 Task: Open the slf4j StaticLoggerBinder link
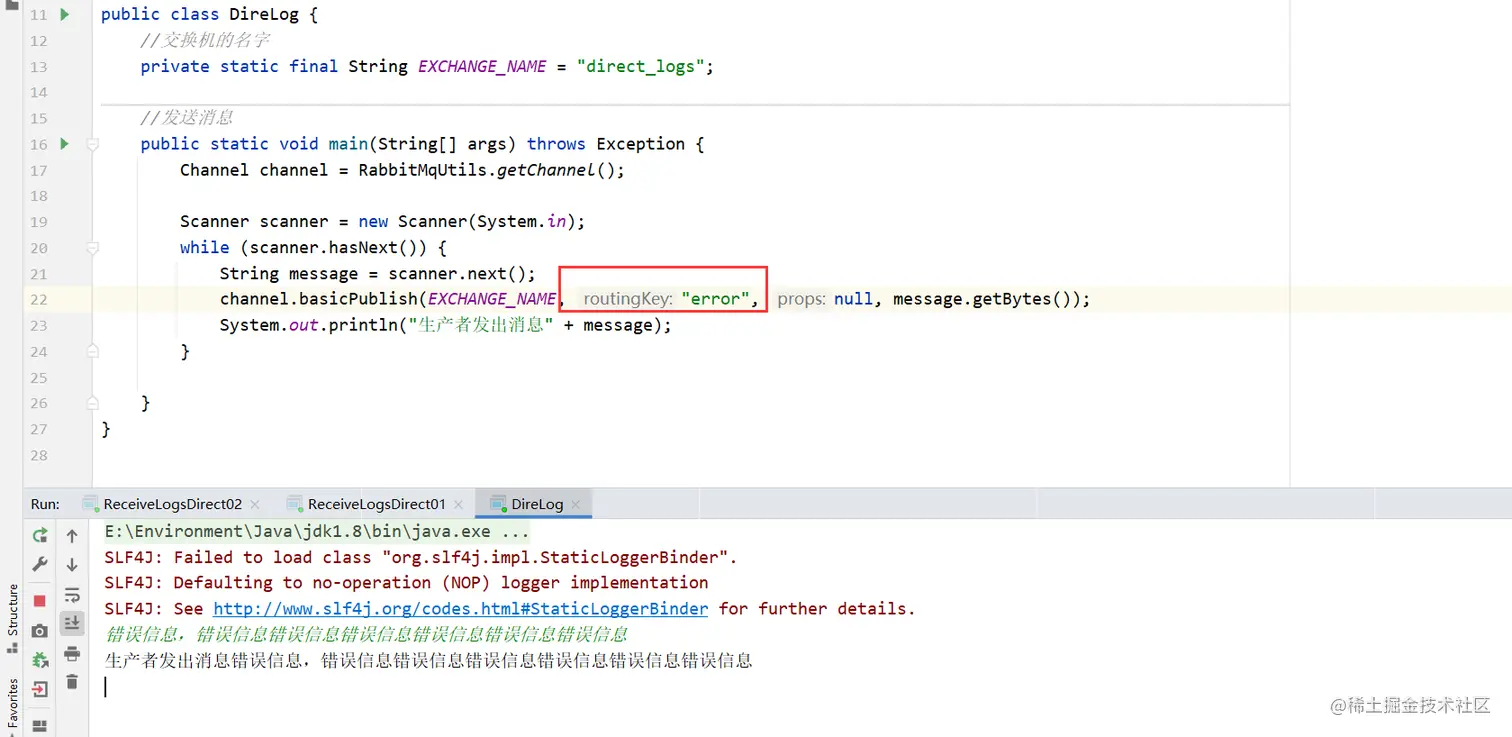[461, 608]
